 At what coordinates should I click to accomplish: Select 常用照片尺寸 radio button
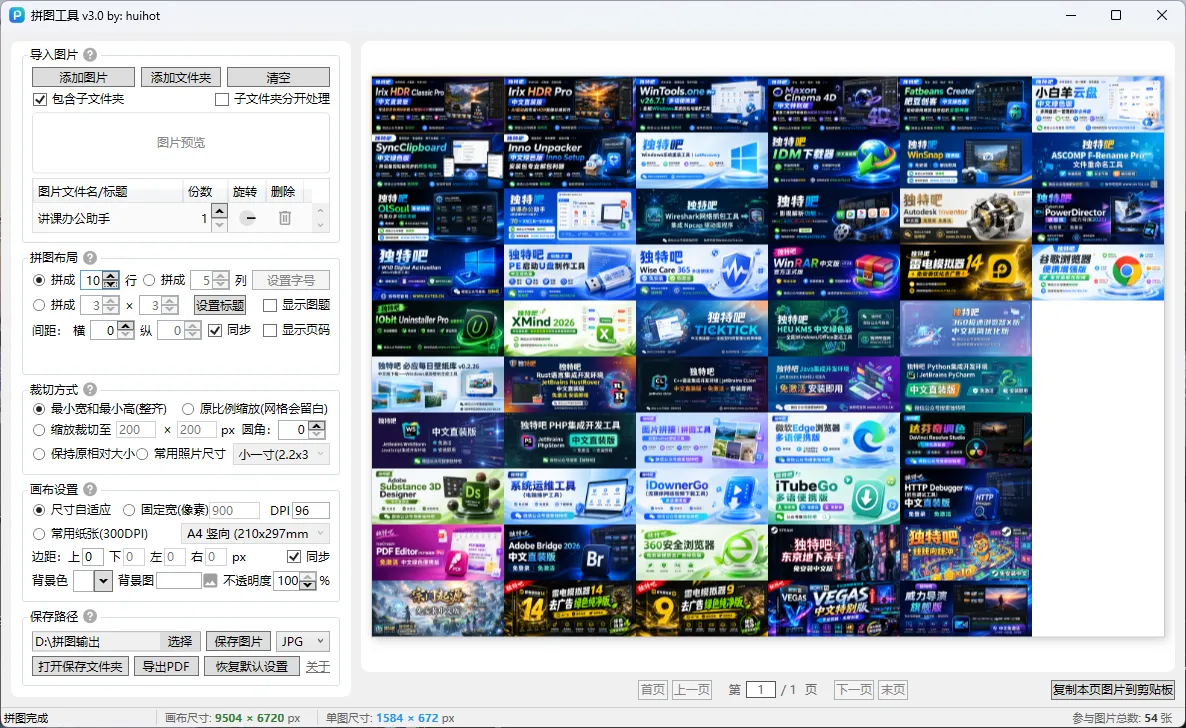141,454
